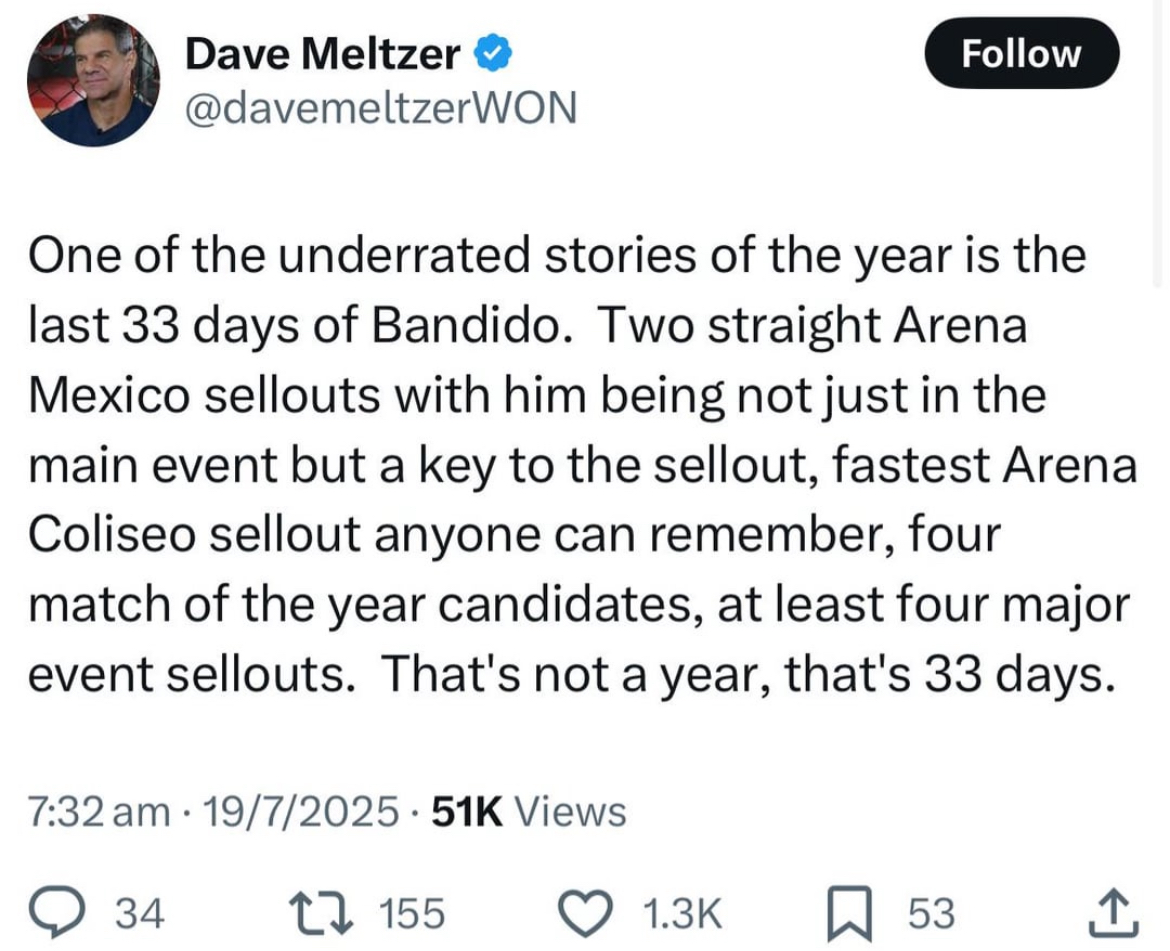
Task: Open the @davemeltzerWON handle link
Action: tap(383, 108)
